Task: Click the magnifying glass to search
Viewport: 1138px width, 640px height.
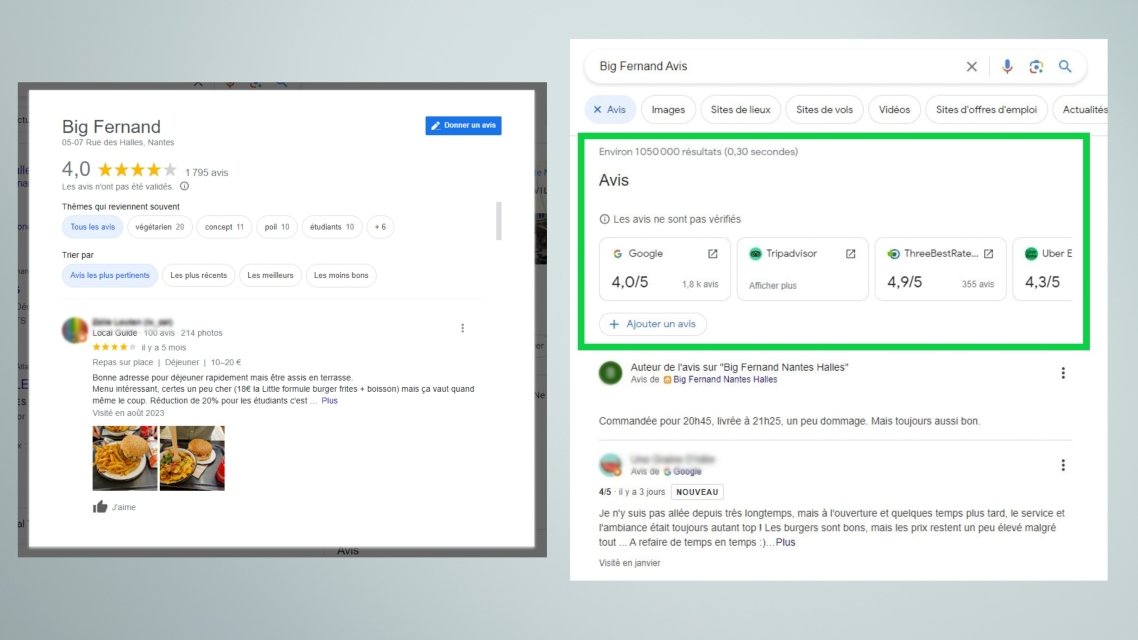Action: (1065, 66)
